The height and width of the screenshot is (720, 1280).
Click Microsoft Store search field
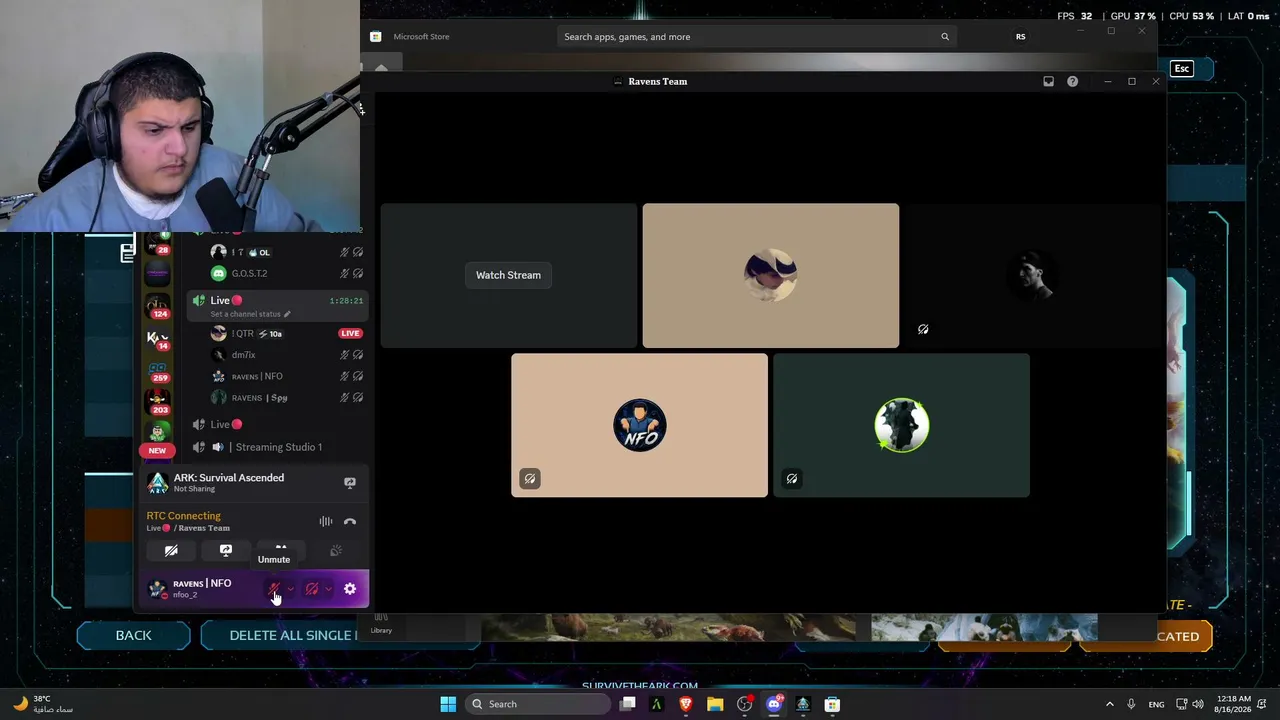[x=757, y=37]
